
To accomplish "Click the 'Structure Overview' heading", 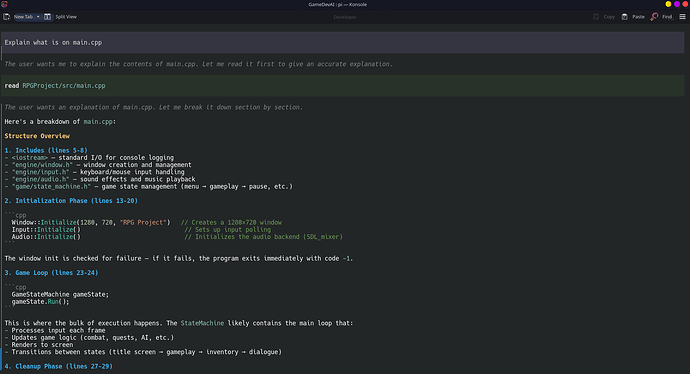I will [37, 136].
